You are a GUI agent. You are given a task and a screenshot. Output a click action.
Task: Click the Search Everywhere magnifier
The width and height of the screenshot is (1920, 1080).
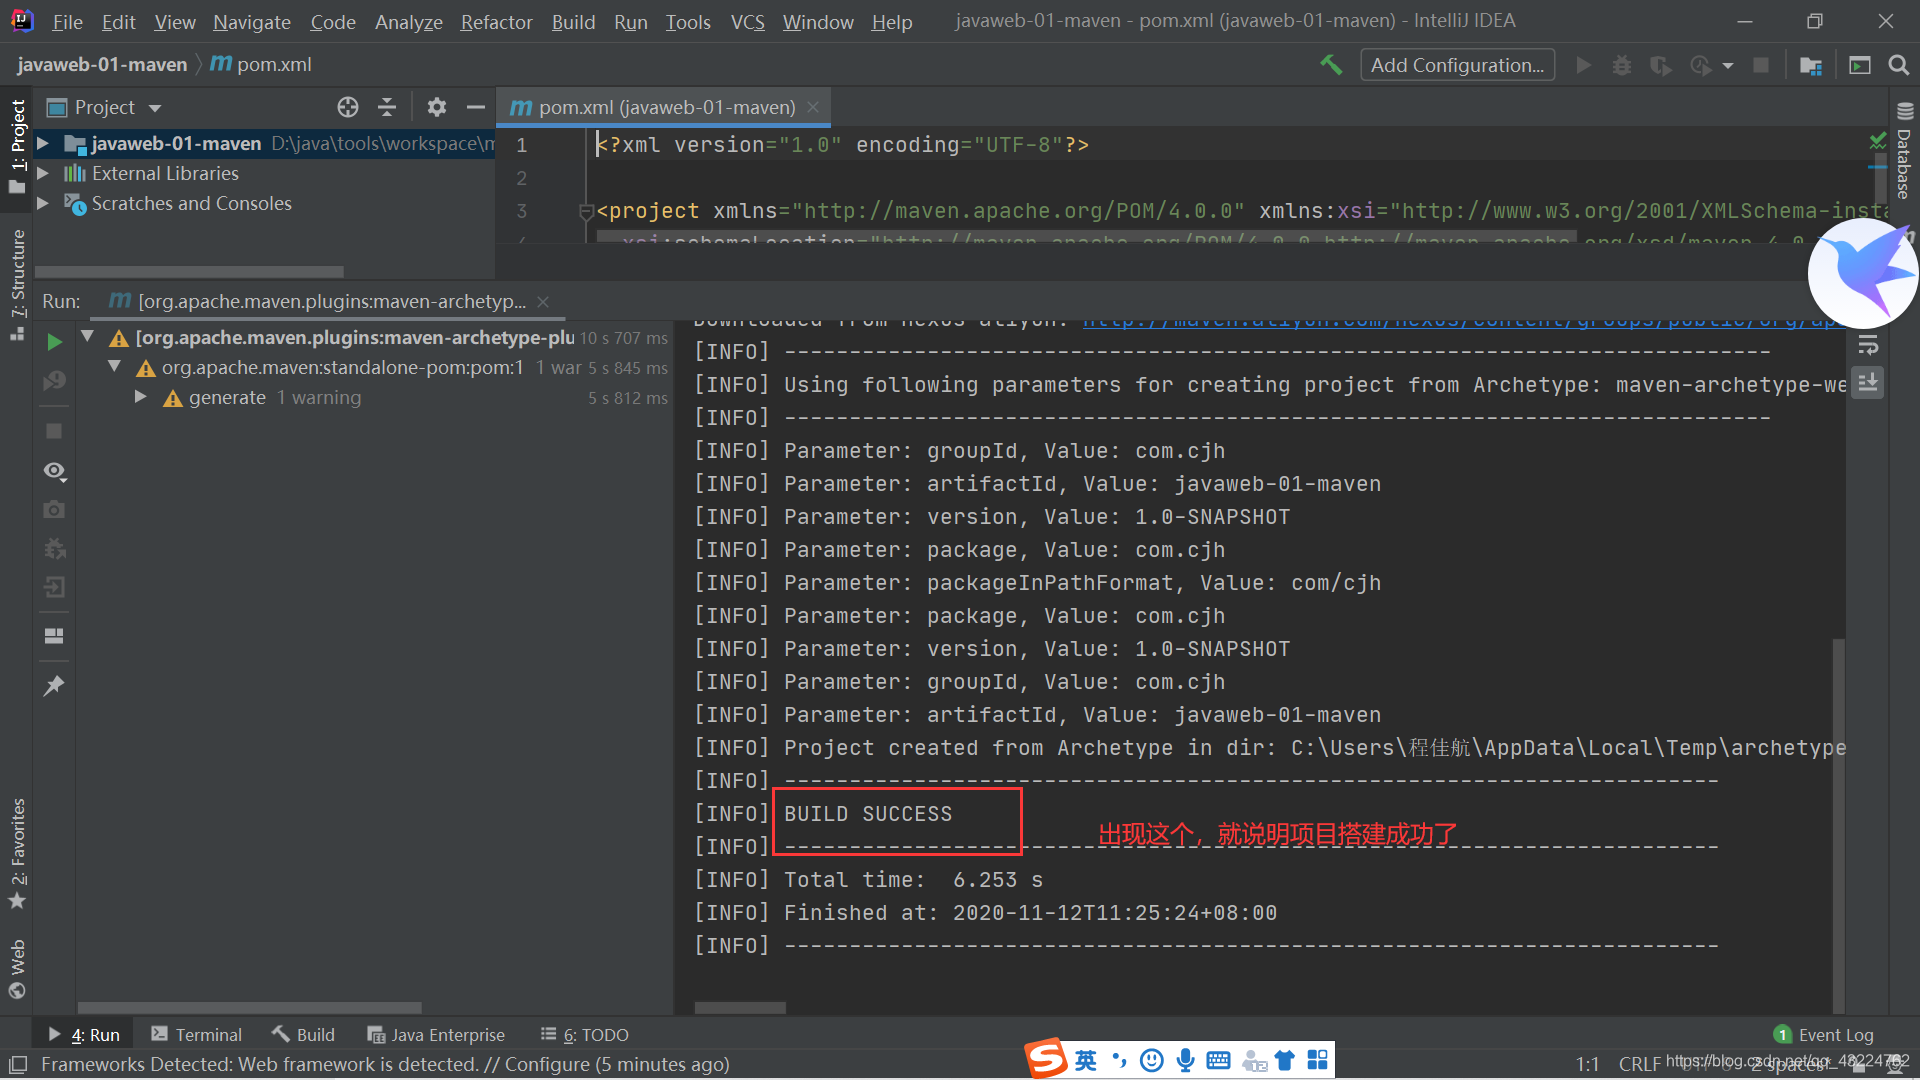pyautogui.click(x=1898, y=65)
